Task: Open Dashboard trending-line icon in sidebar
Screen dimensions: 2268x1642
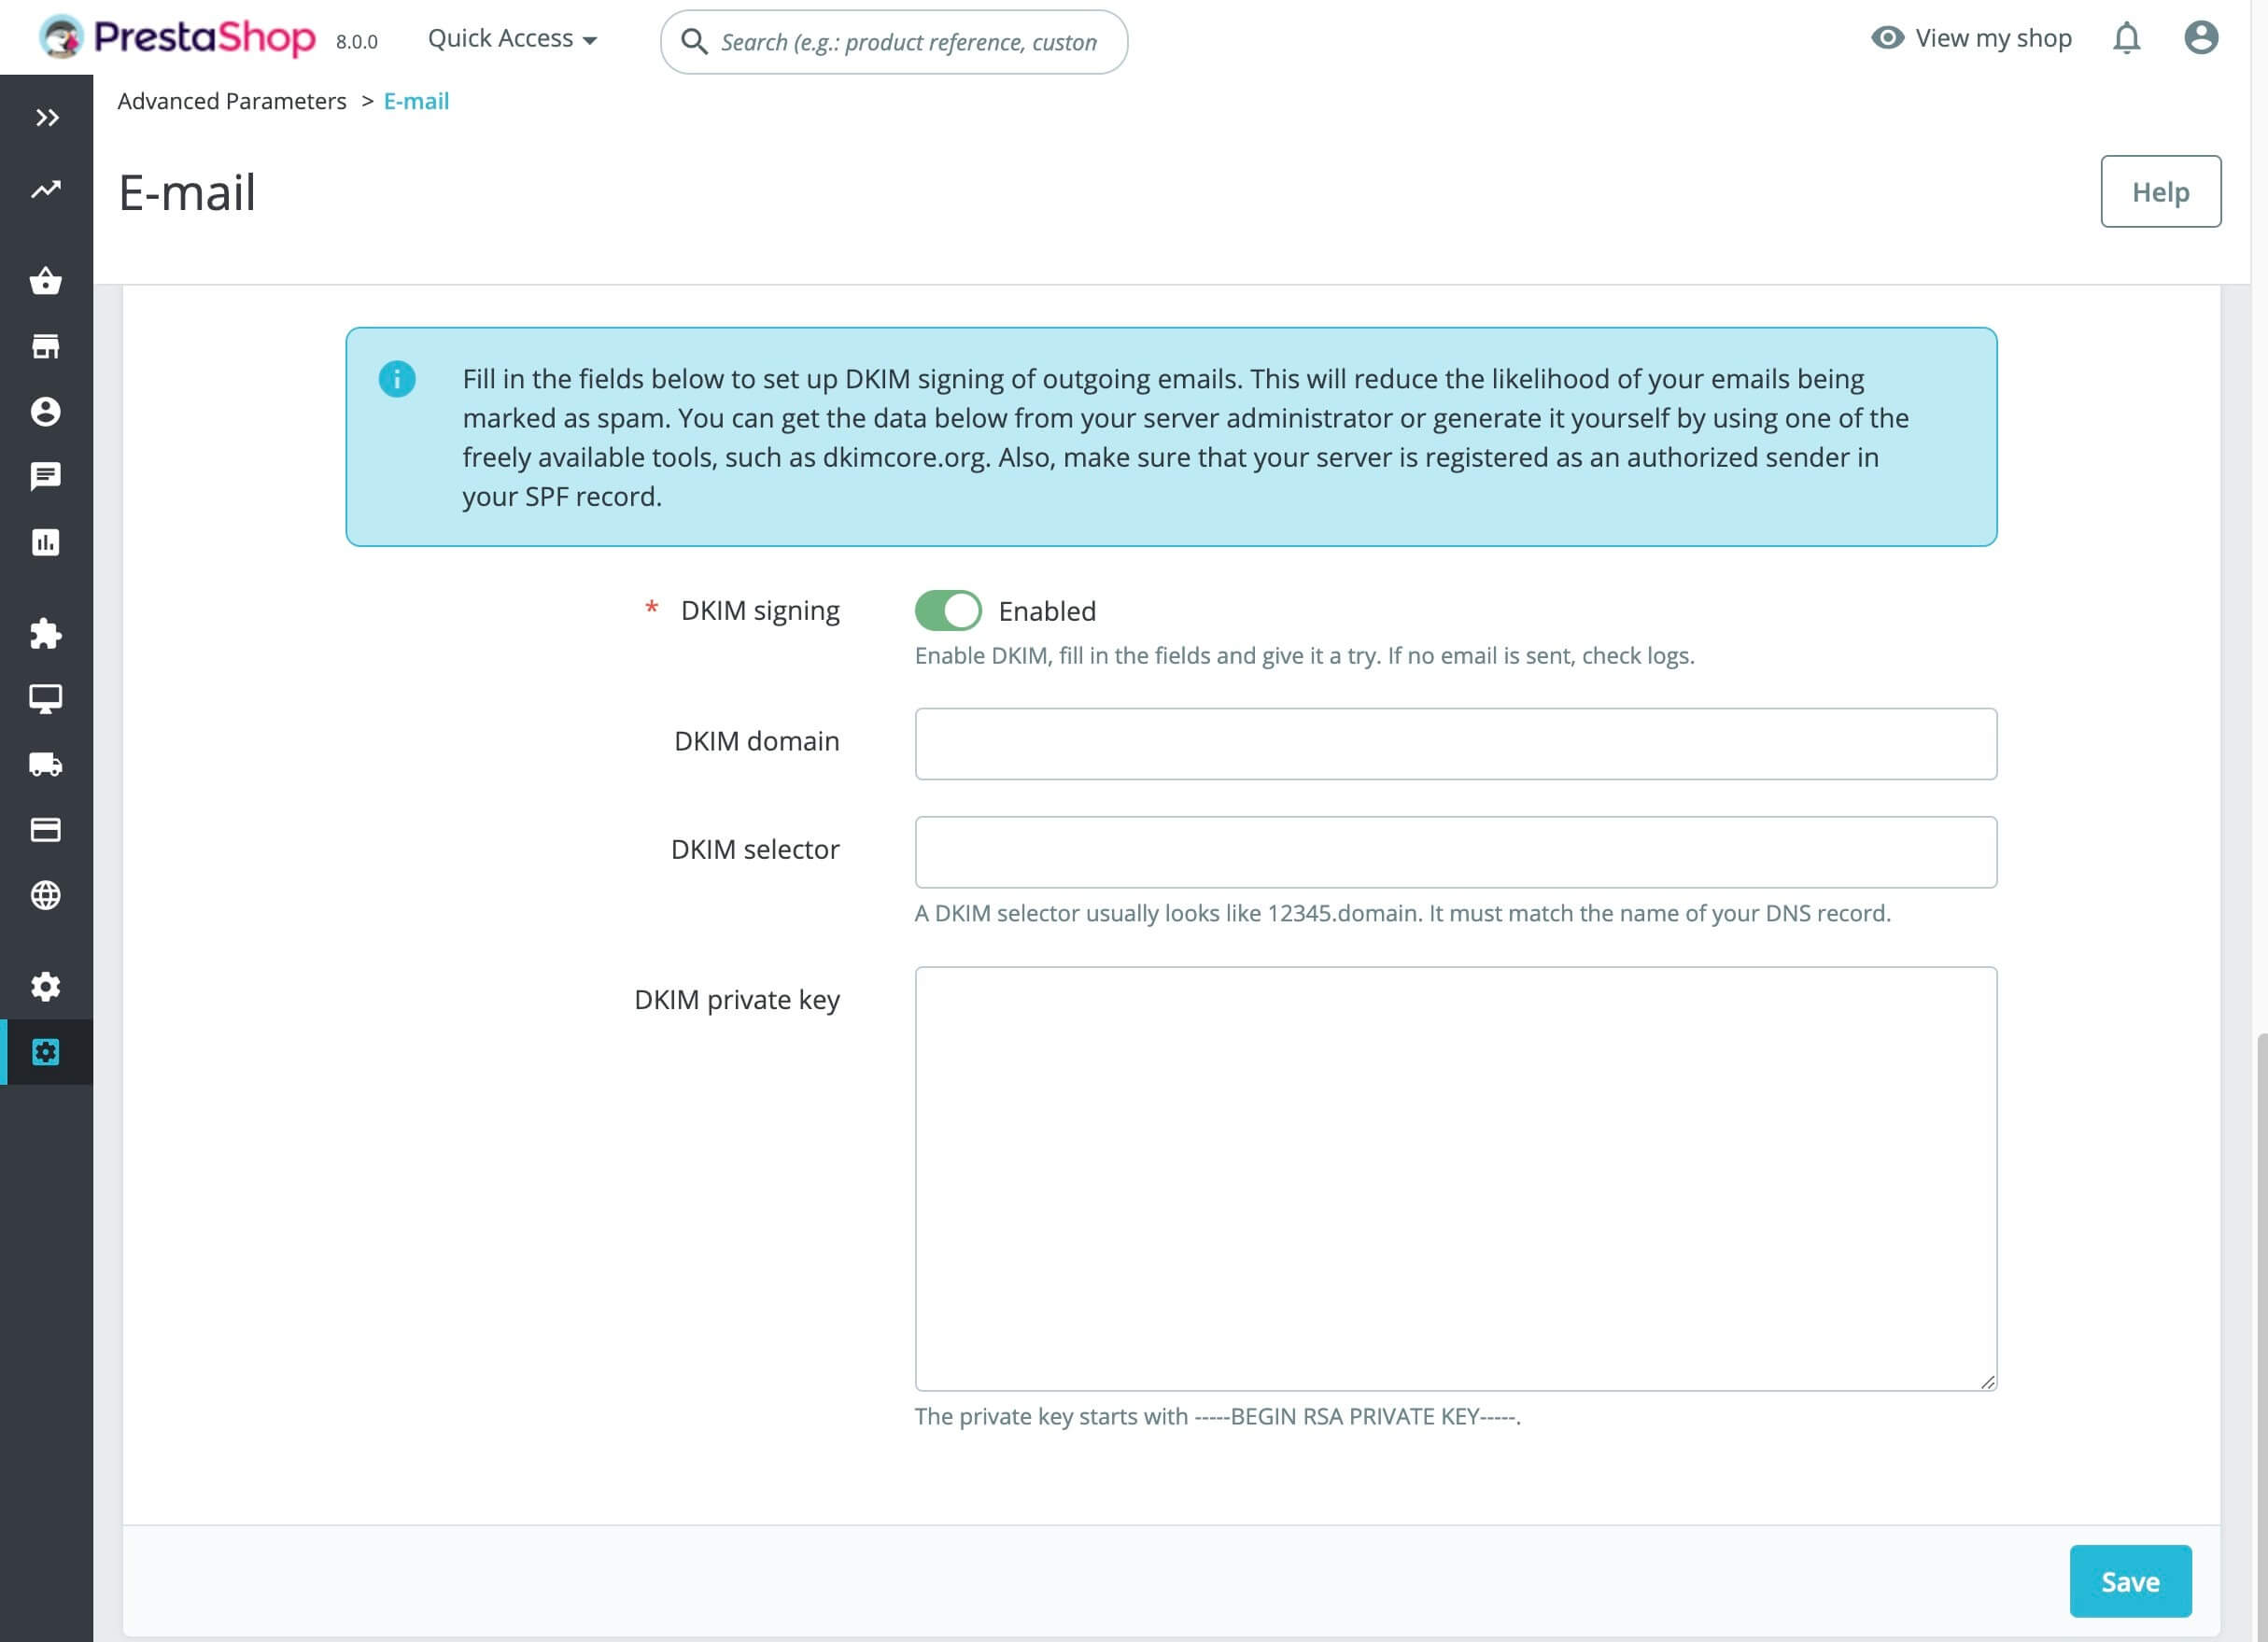Action: pos(46,189)
